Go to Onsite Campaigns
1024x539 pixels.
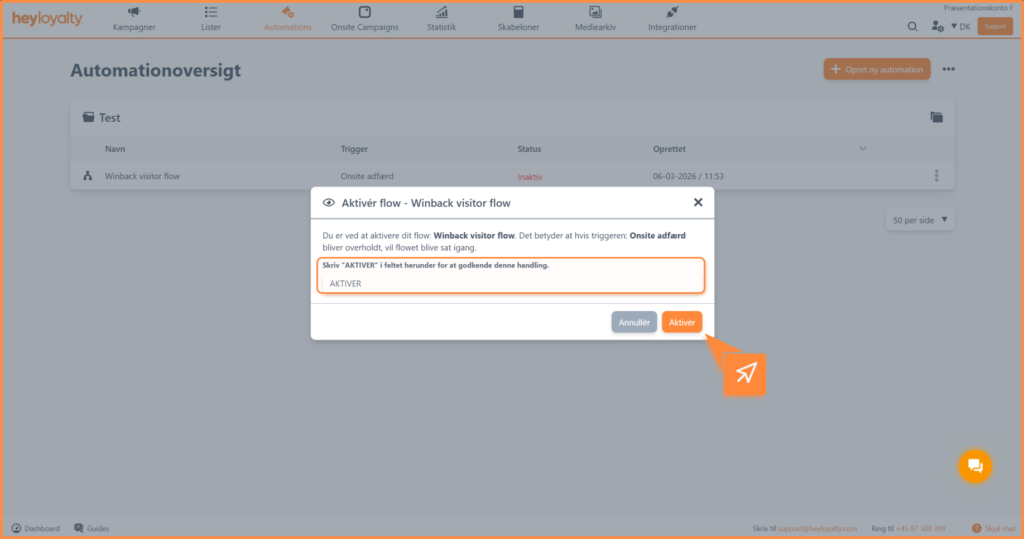(364, 19)
